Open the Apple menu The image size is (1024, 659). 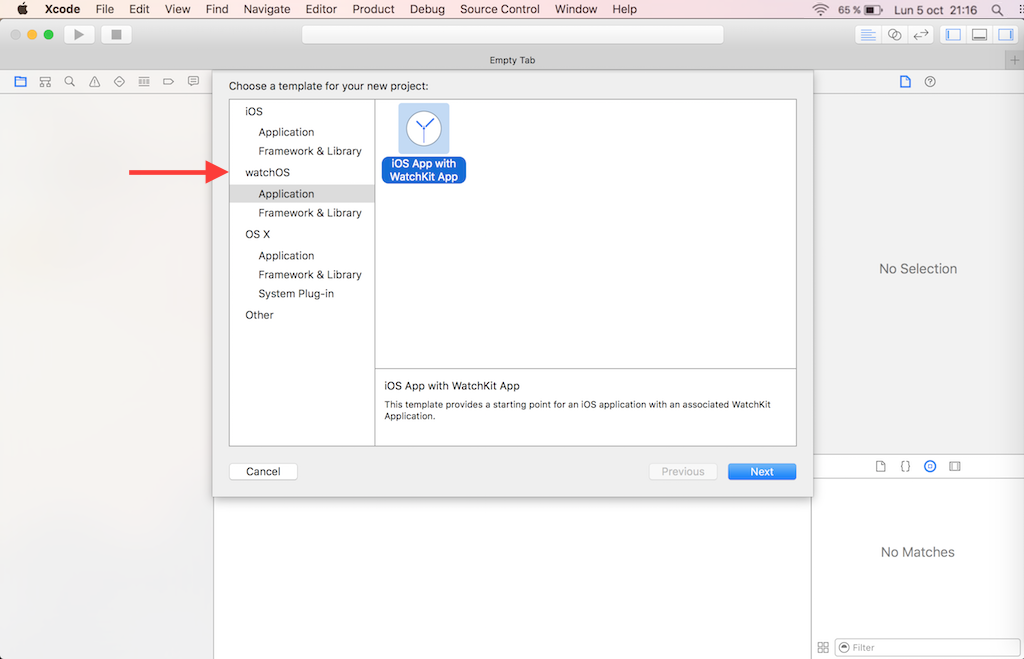point(22,9)
